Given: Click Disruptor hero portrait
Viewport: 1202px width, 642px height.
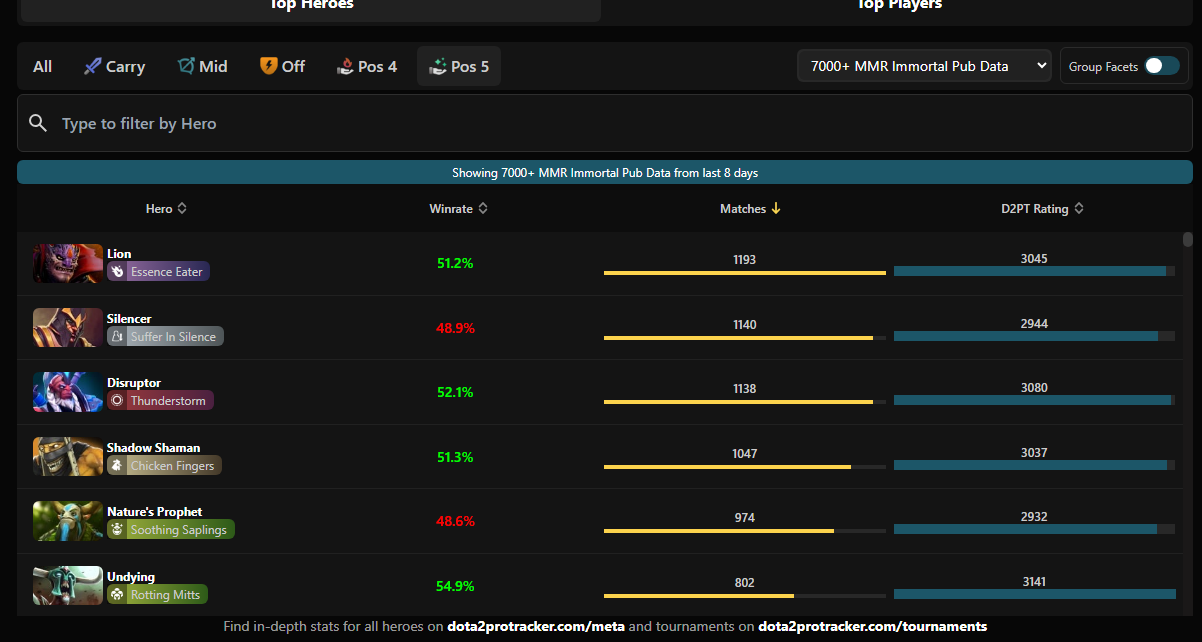Looking at the screenshot, I should tap(68, 392).
